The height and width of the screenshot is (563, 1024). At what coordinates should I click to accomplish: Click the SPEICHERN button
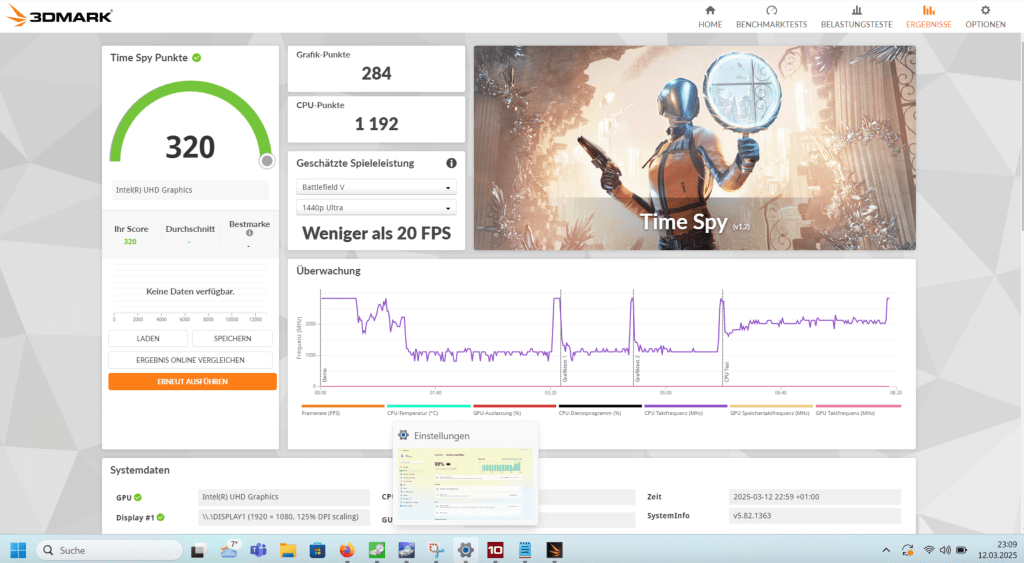point(232,338)
